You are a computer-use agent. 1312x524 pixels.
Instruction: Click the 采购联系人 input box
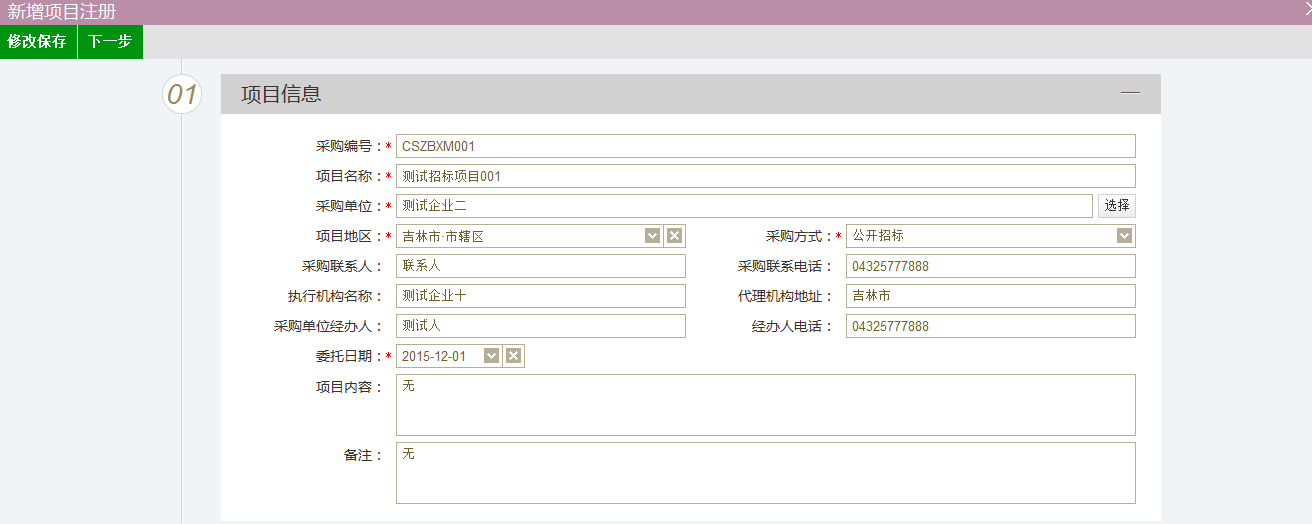[x=540, y=266]
